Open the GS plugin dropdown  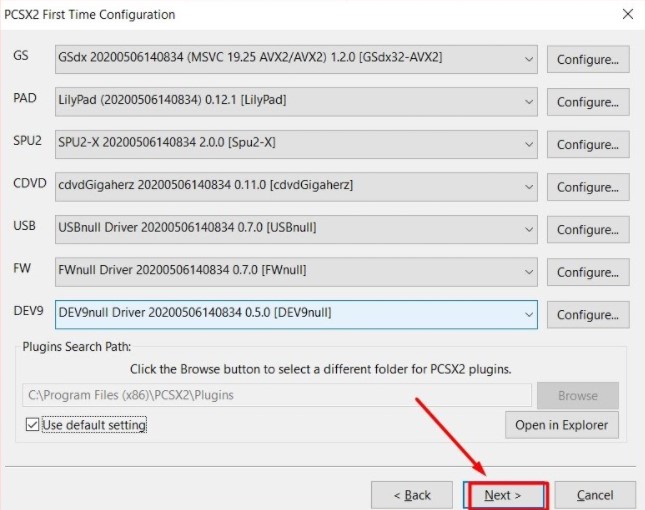pos(296,58)
